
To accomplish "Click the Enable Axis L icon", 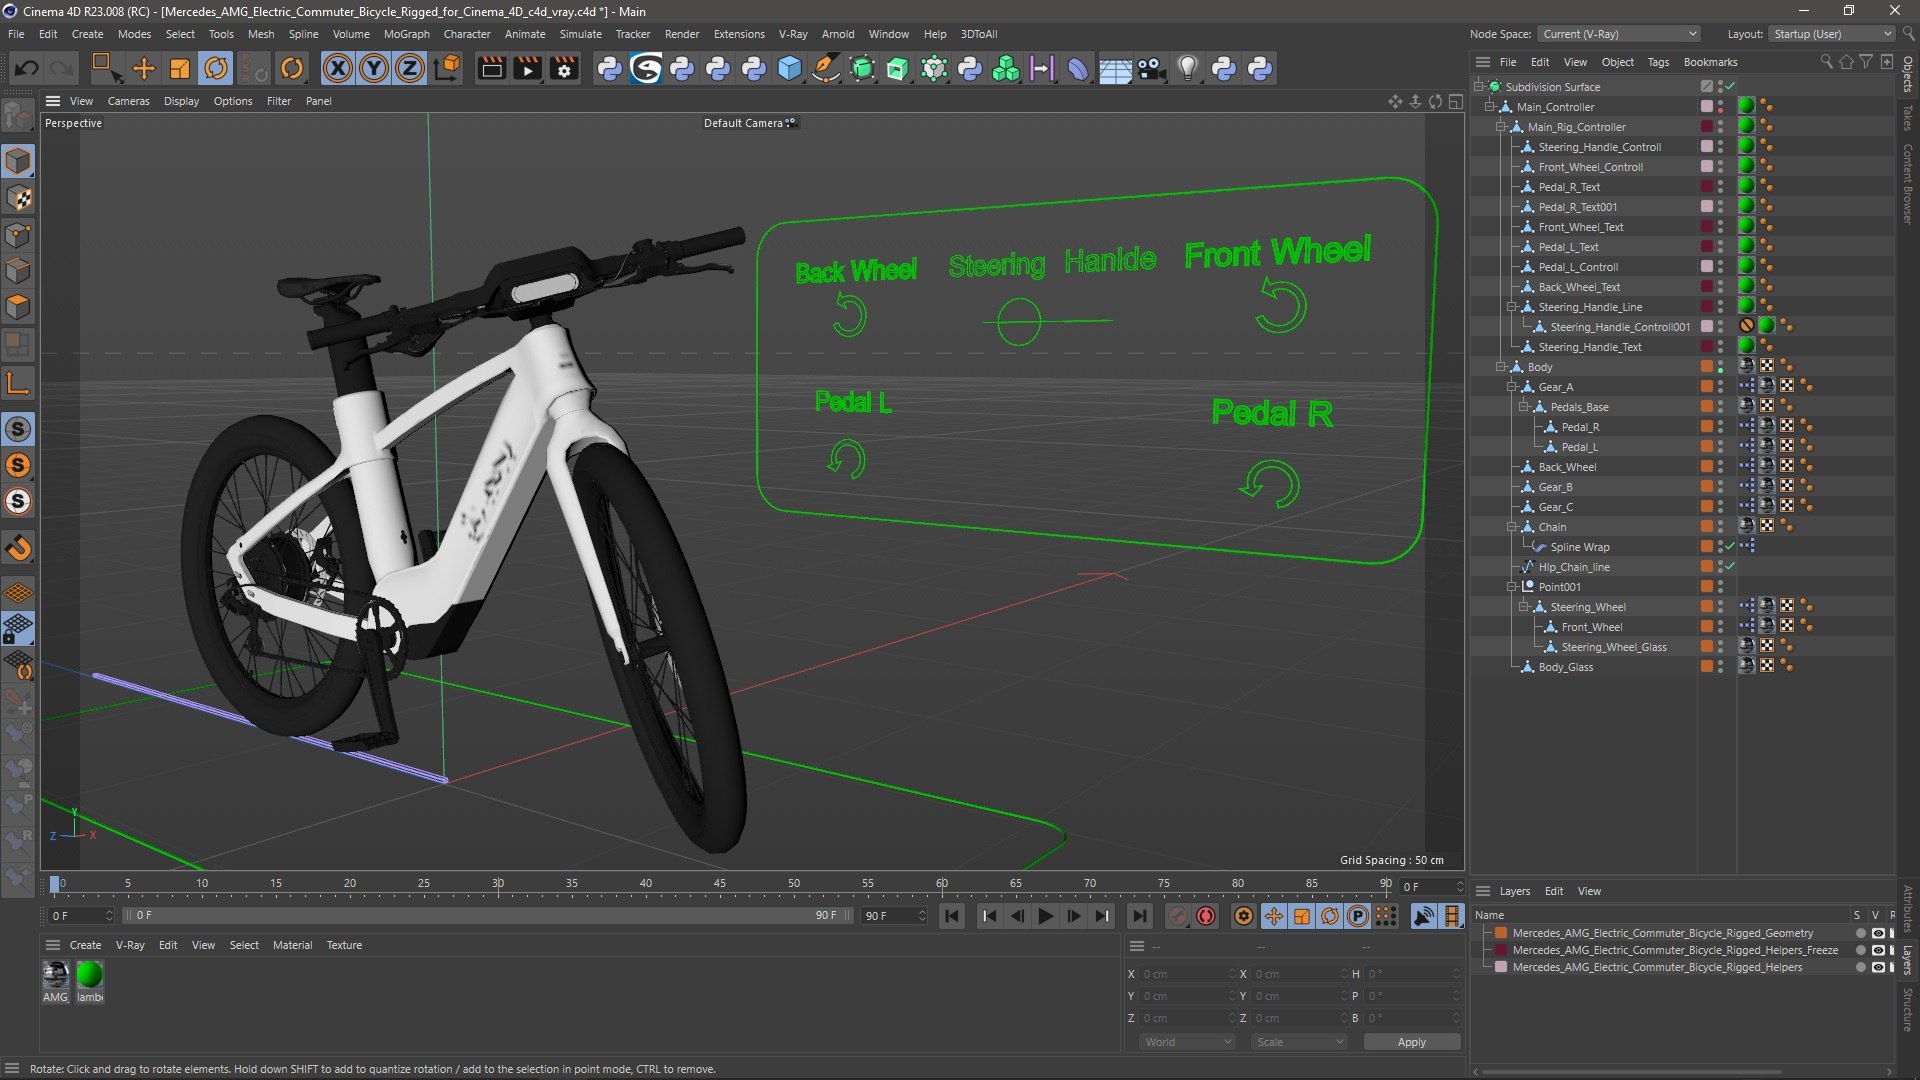I will (18, 382).
